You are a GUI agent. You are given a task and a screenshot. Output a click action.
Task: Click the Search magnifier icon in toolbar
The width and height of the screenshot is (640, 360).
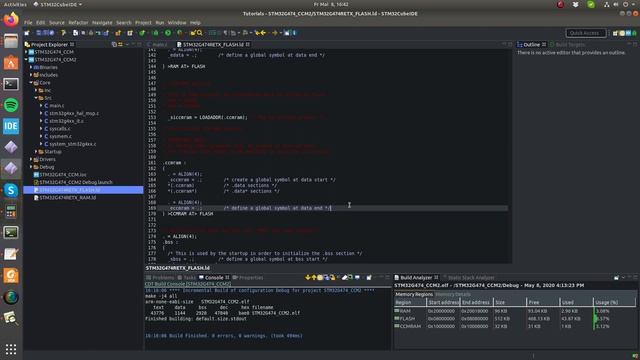200,33
